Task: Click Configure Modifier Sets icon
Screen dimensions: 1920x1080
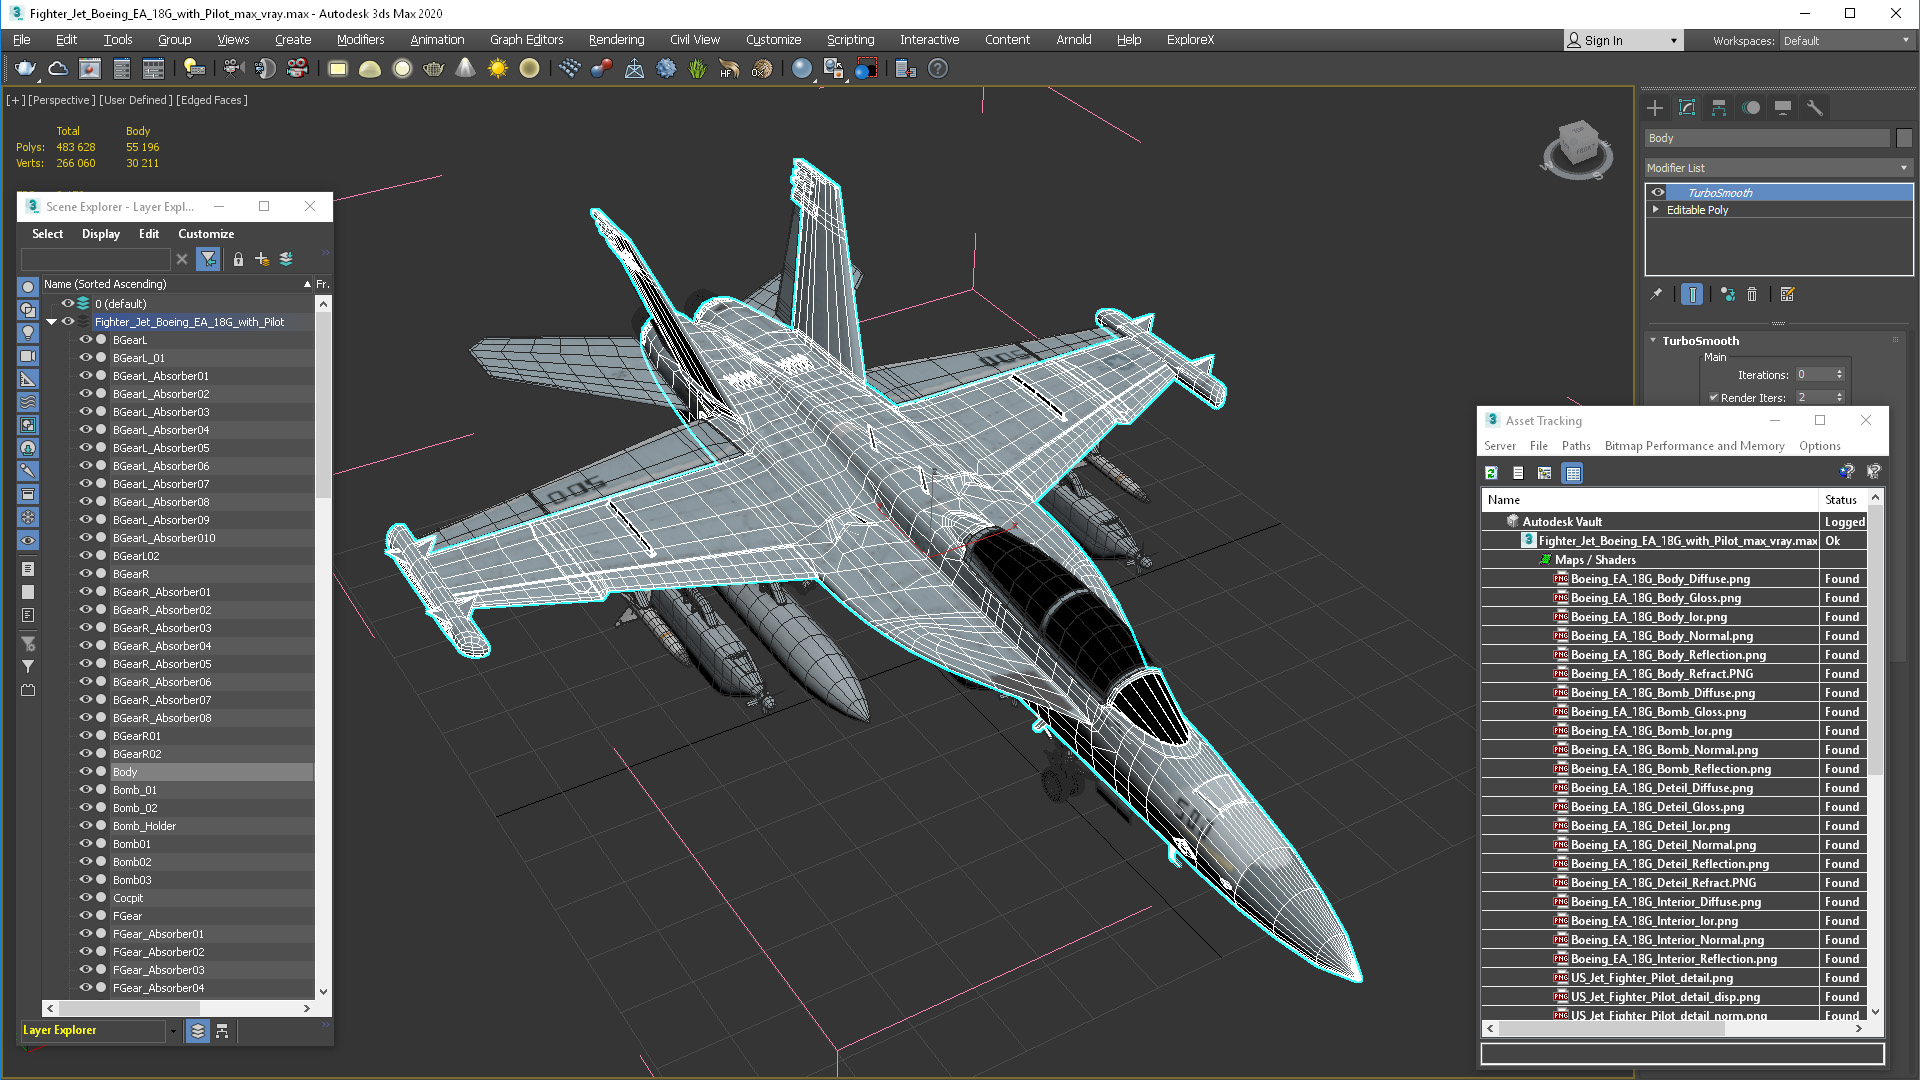Action: [x=1788, y=294]
